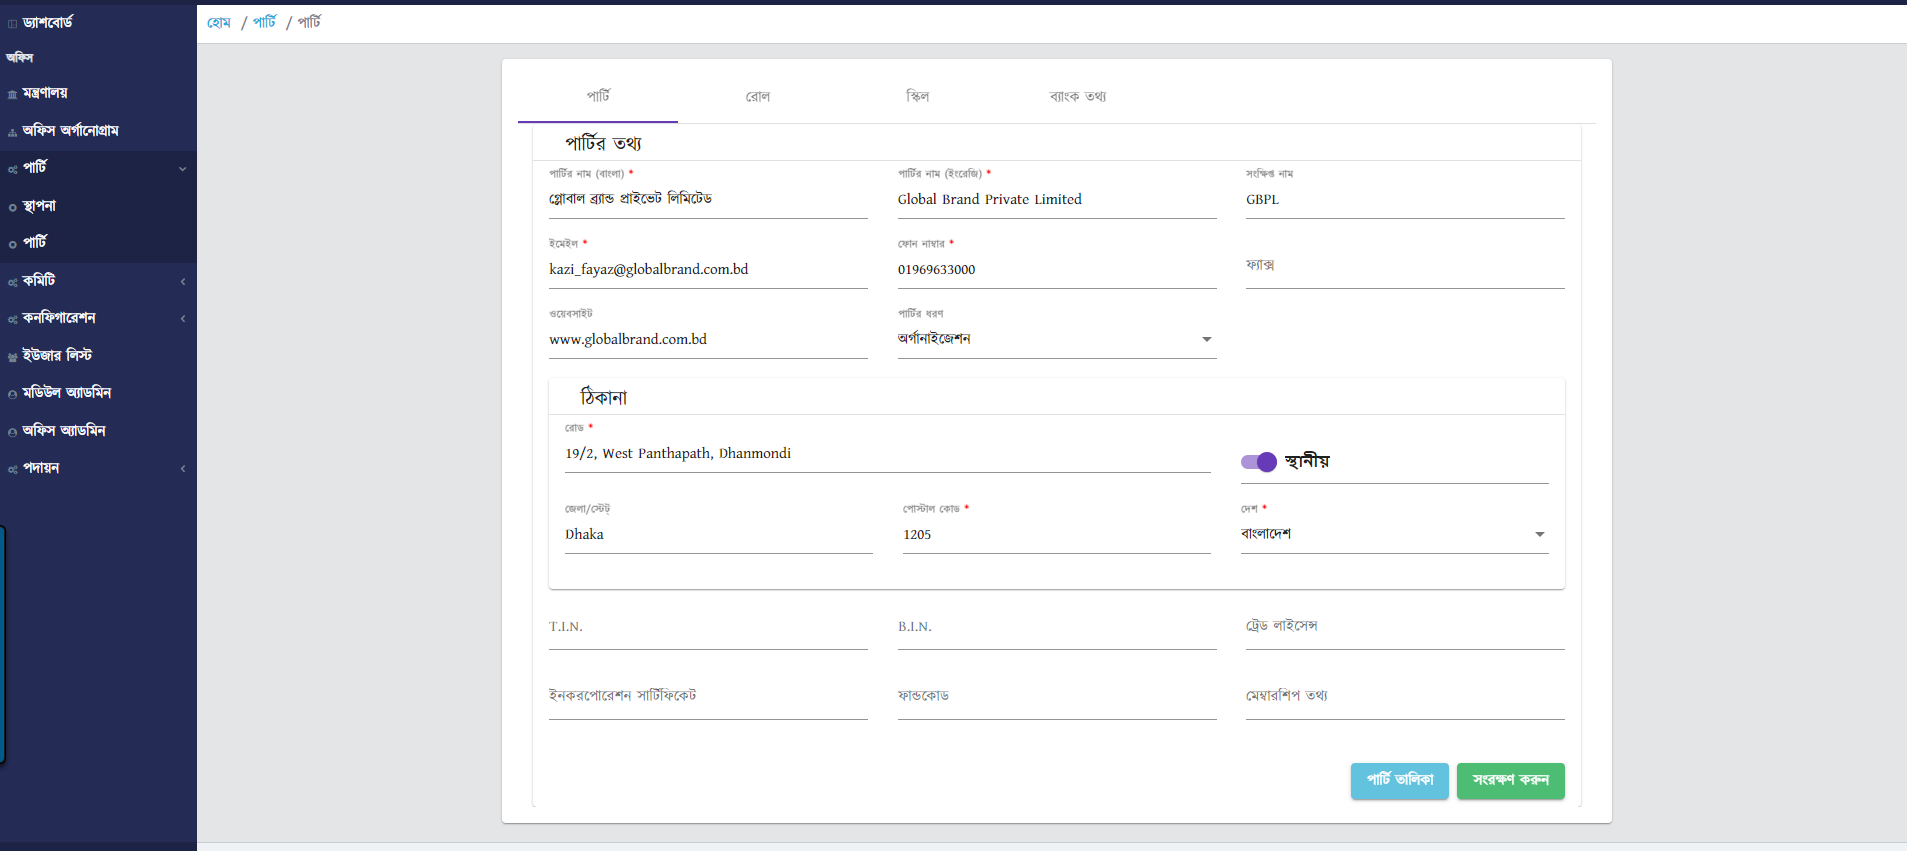Click the ইনকরপোরেশন সার্টিফিকেট field
This screenshot has width=1907, height=851.
(708, 697)
